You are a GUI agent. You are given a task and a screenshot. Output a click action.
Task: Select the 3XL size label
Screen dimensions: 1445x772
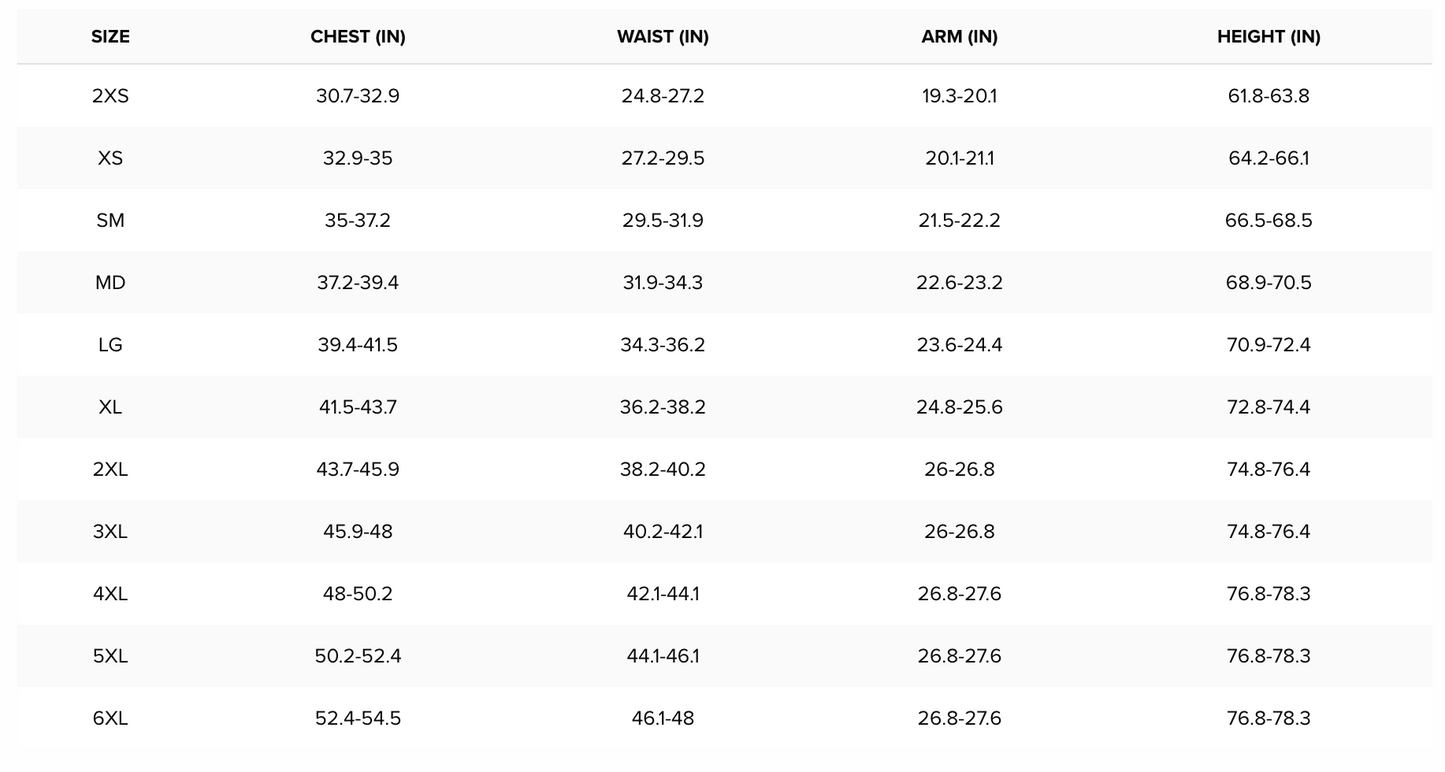tap(110, 531)
